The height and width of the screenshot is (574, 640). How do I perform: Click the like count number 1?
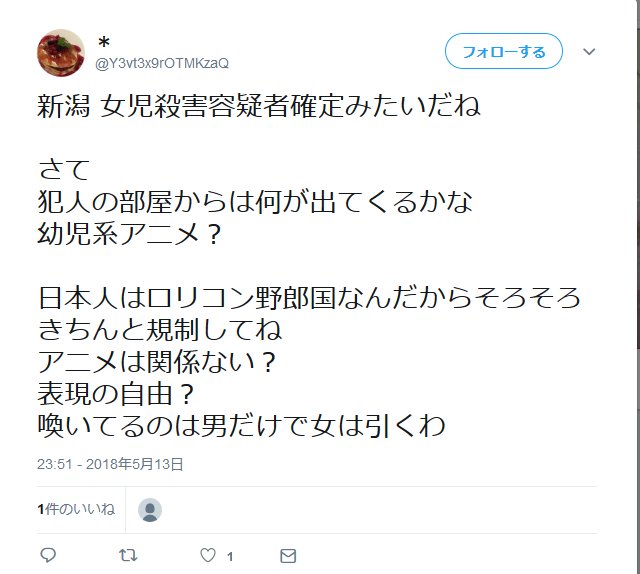pyautogui.click(x=230, y=556)
